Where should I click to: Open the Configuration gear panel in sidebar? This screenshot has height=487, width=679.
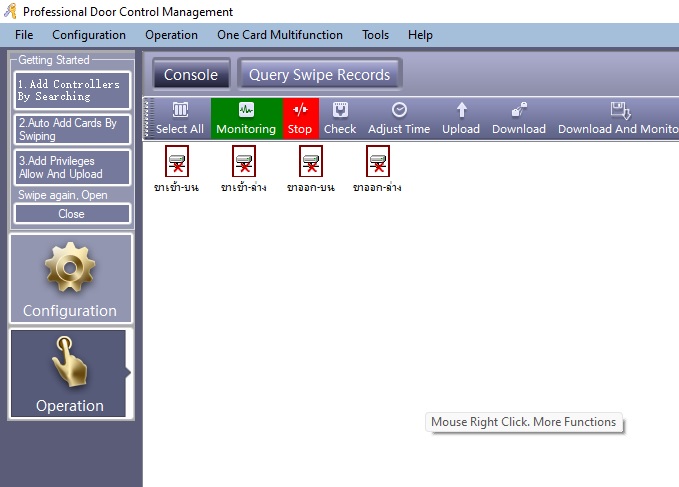point(71,279)
